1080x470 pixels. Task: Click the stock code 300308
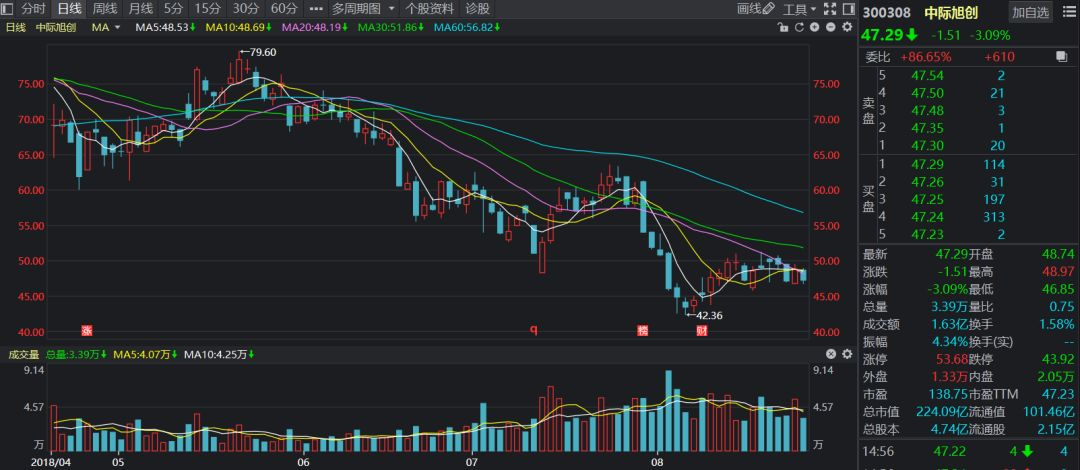(886, 12)
